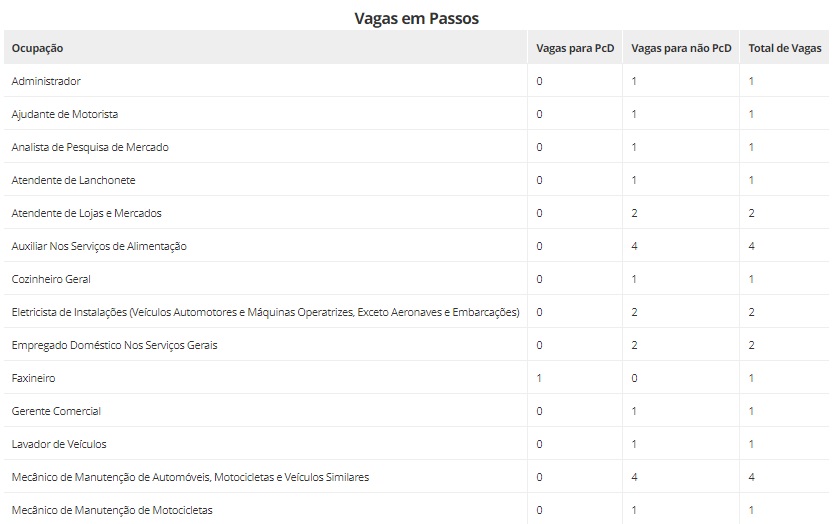Click the Total de Vagas column header

(784, 49)
